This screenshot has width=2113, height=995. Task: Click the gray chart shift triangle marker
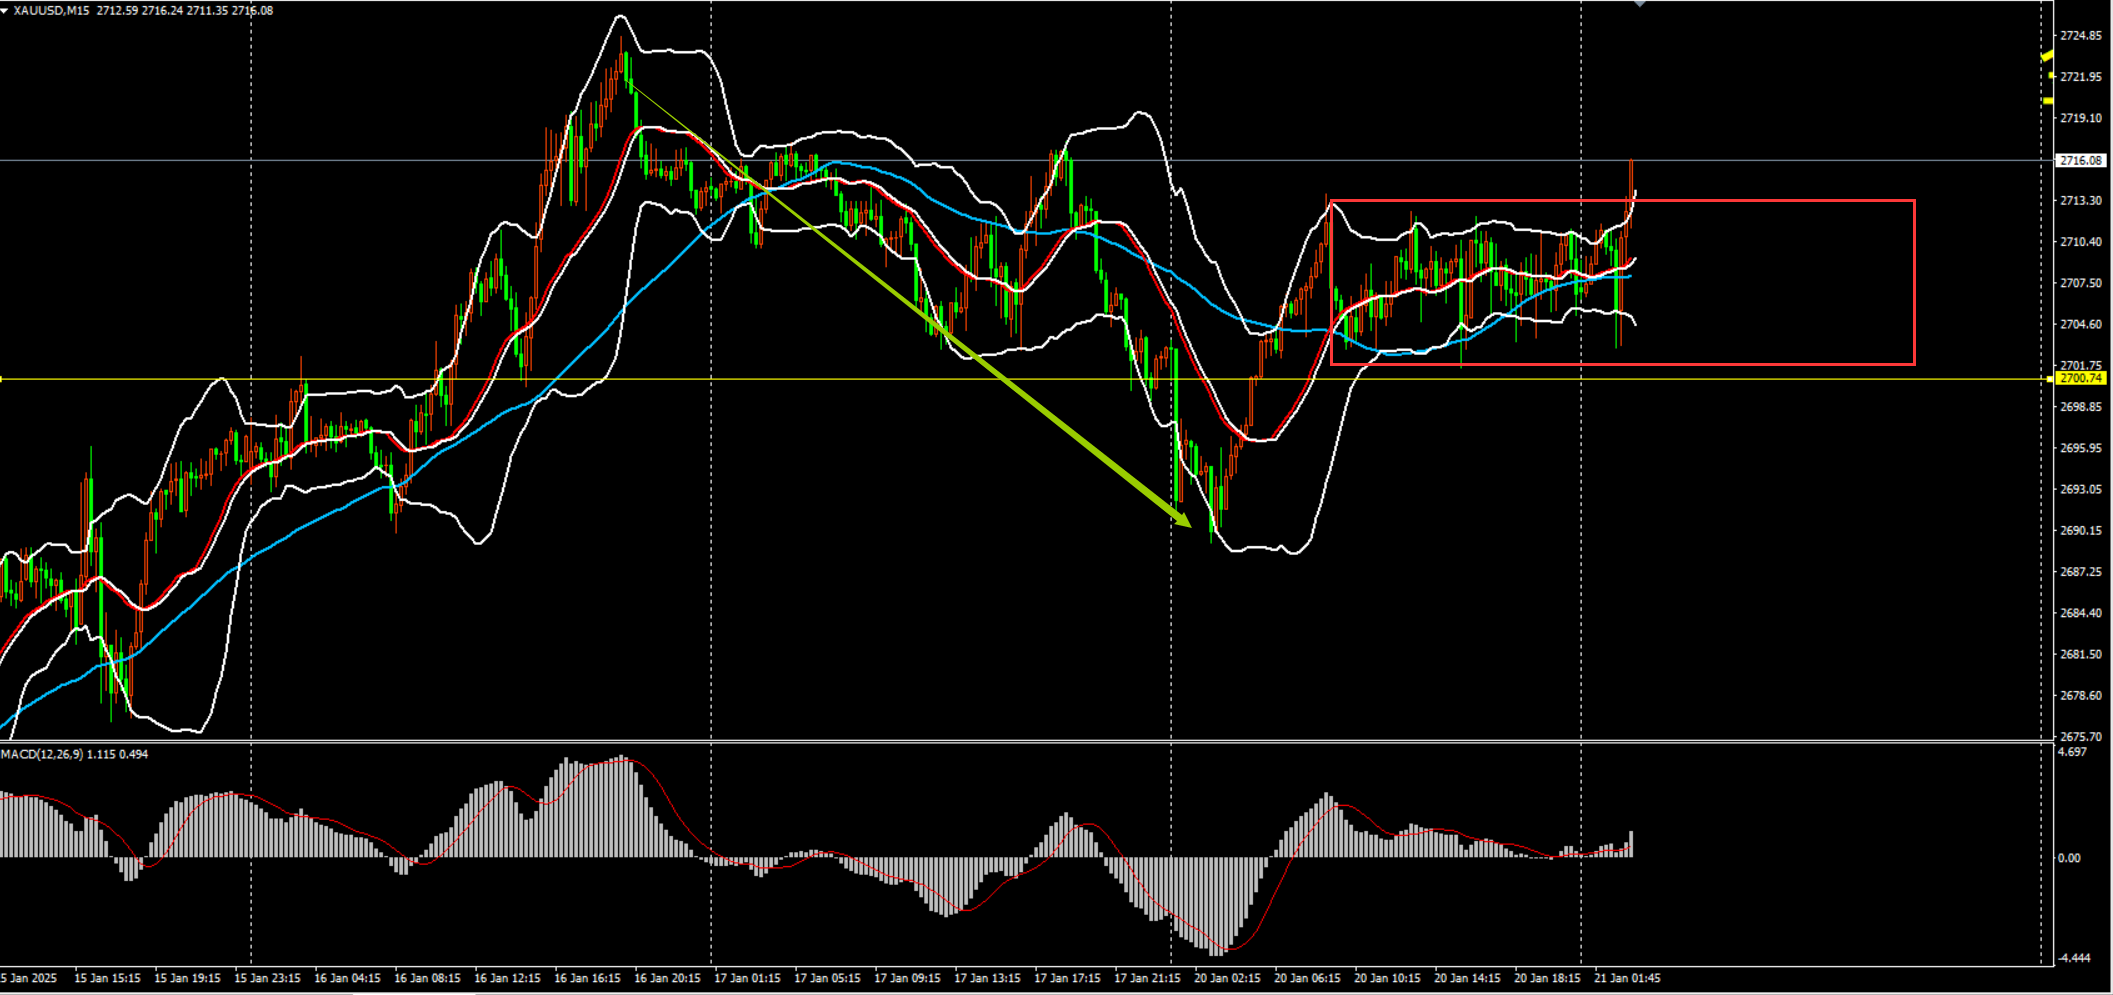(1639, 4)
